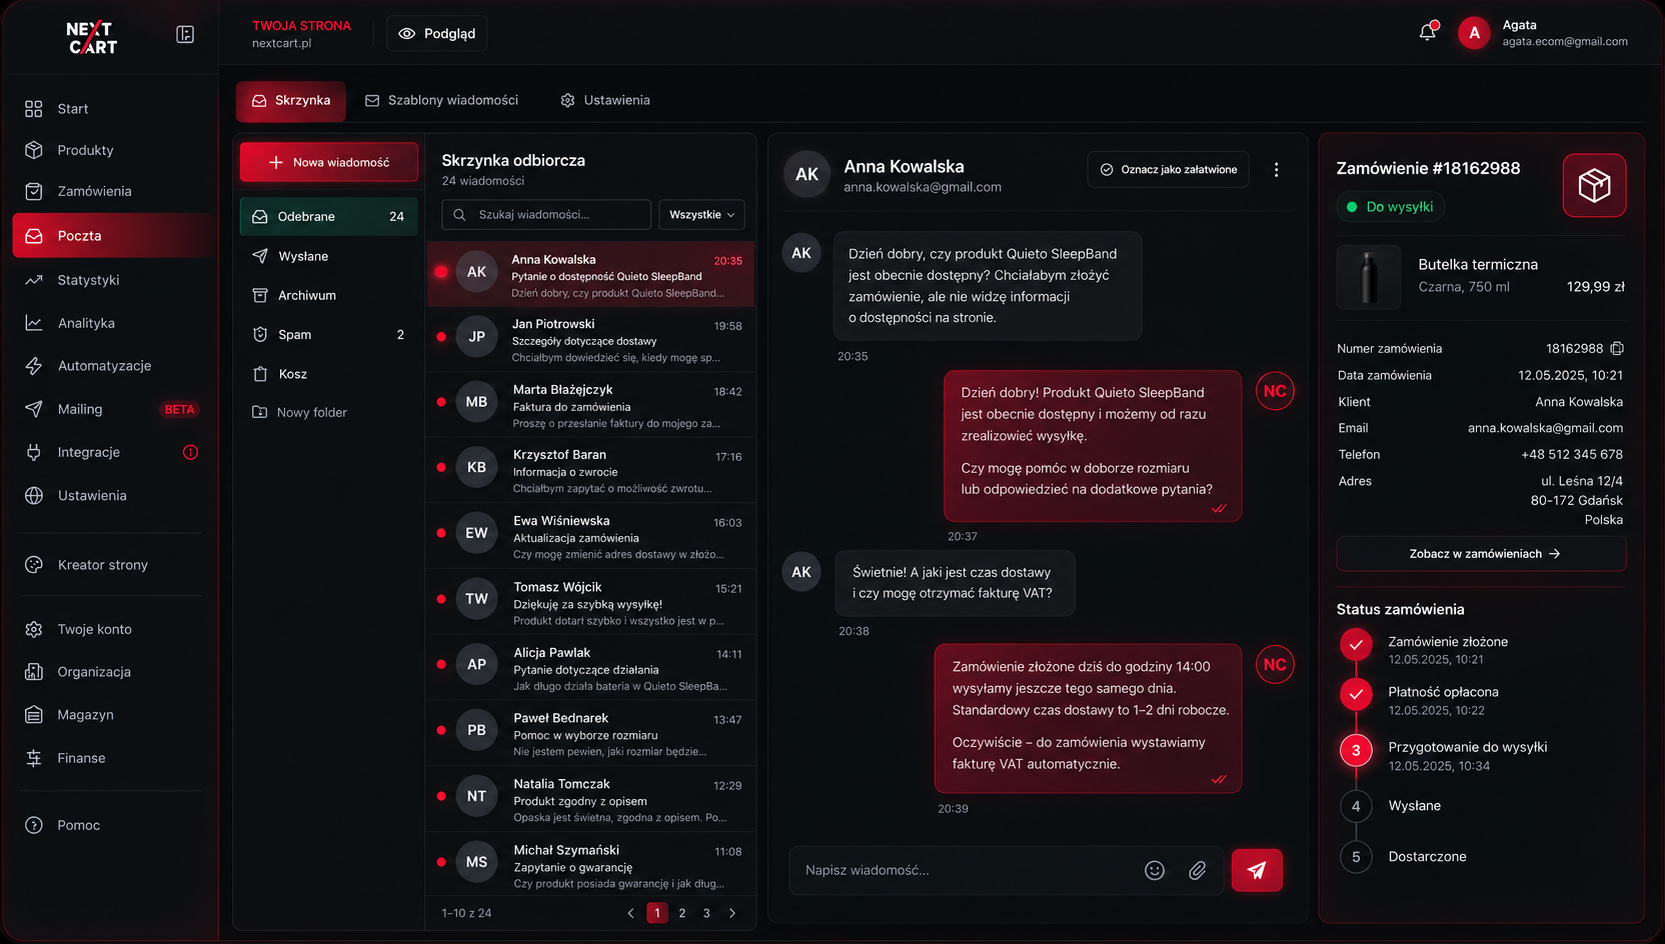Mark conversation as resolved (Oznacz jako załatwione)
Viewport: 1665px width, 944px height.
(1168, 170)
